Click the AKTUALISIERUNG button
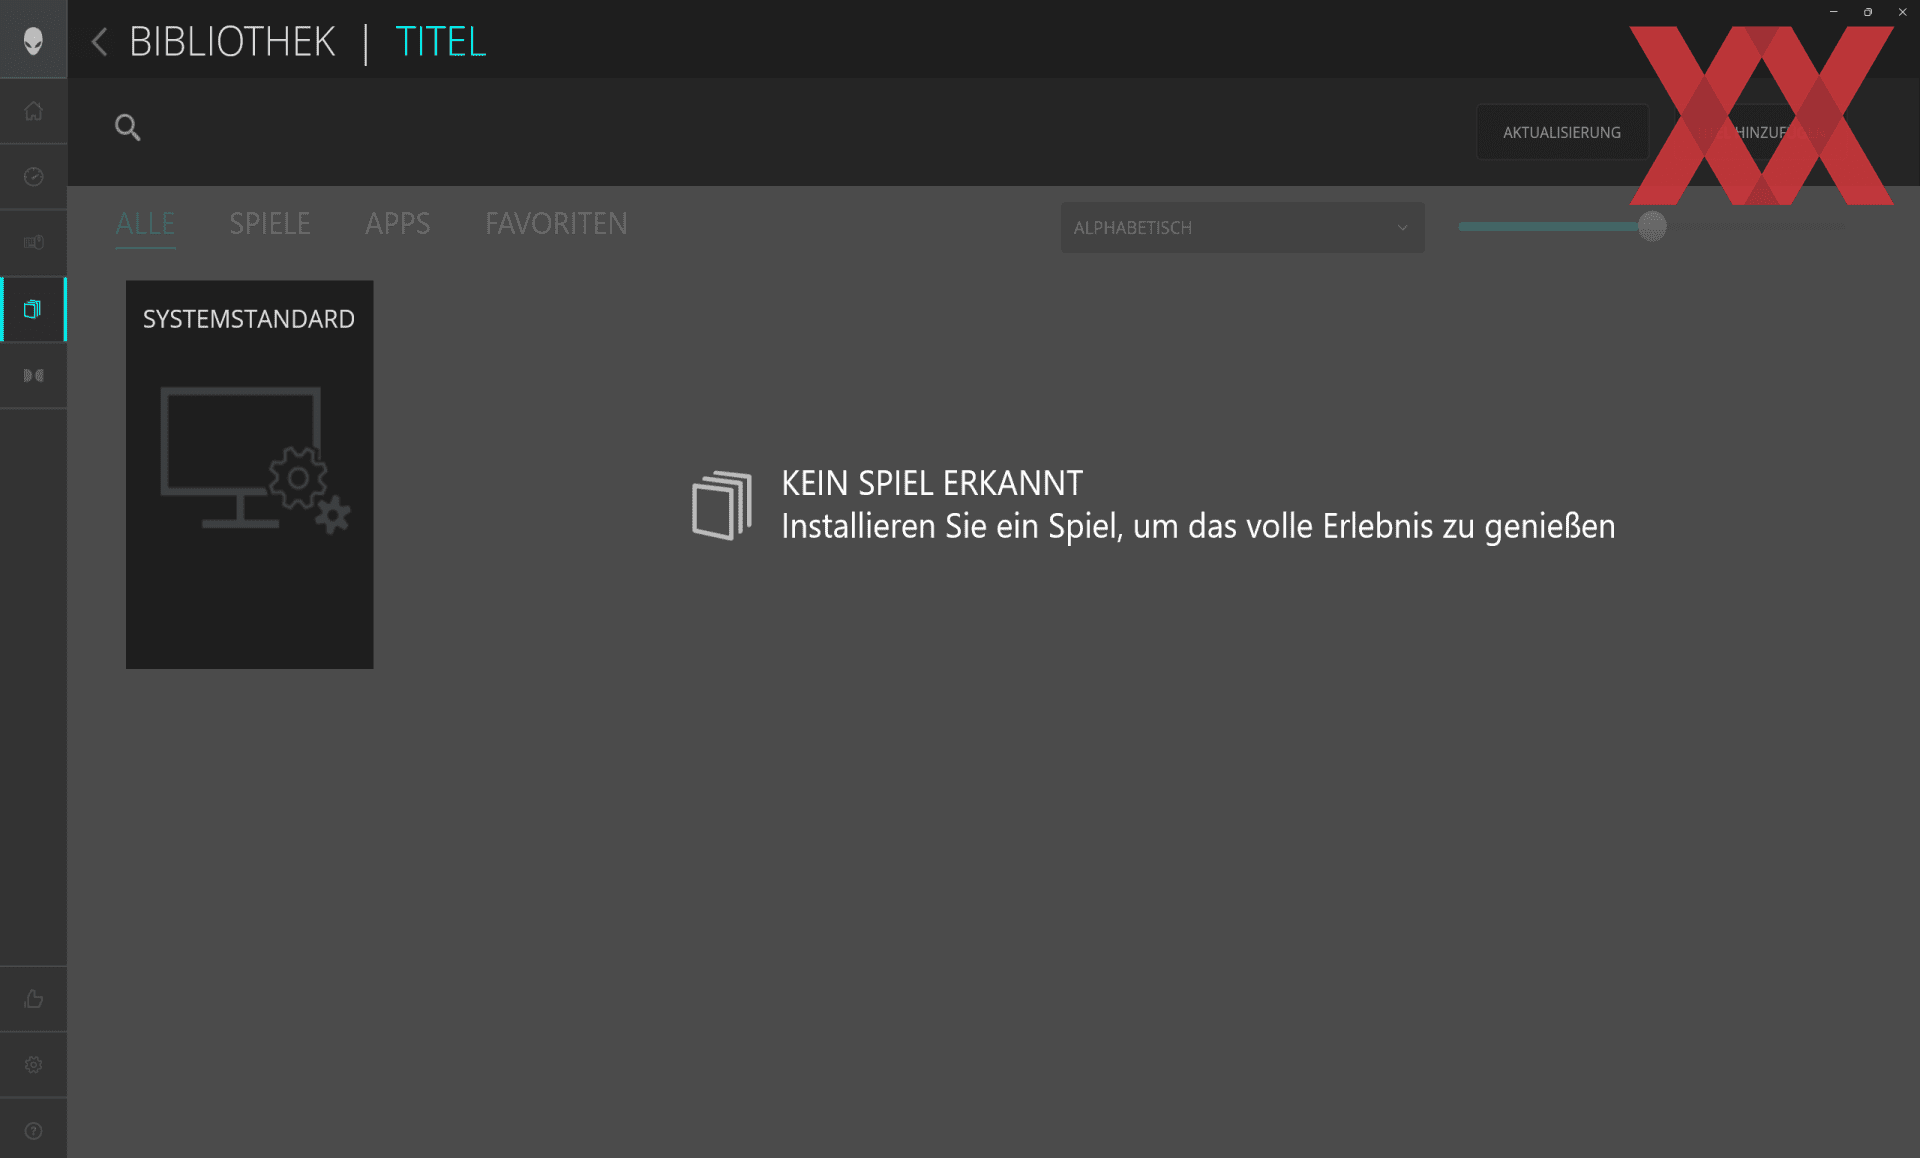Screen dimensions: 1920x1158 pos(1562,132)
